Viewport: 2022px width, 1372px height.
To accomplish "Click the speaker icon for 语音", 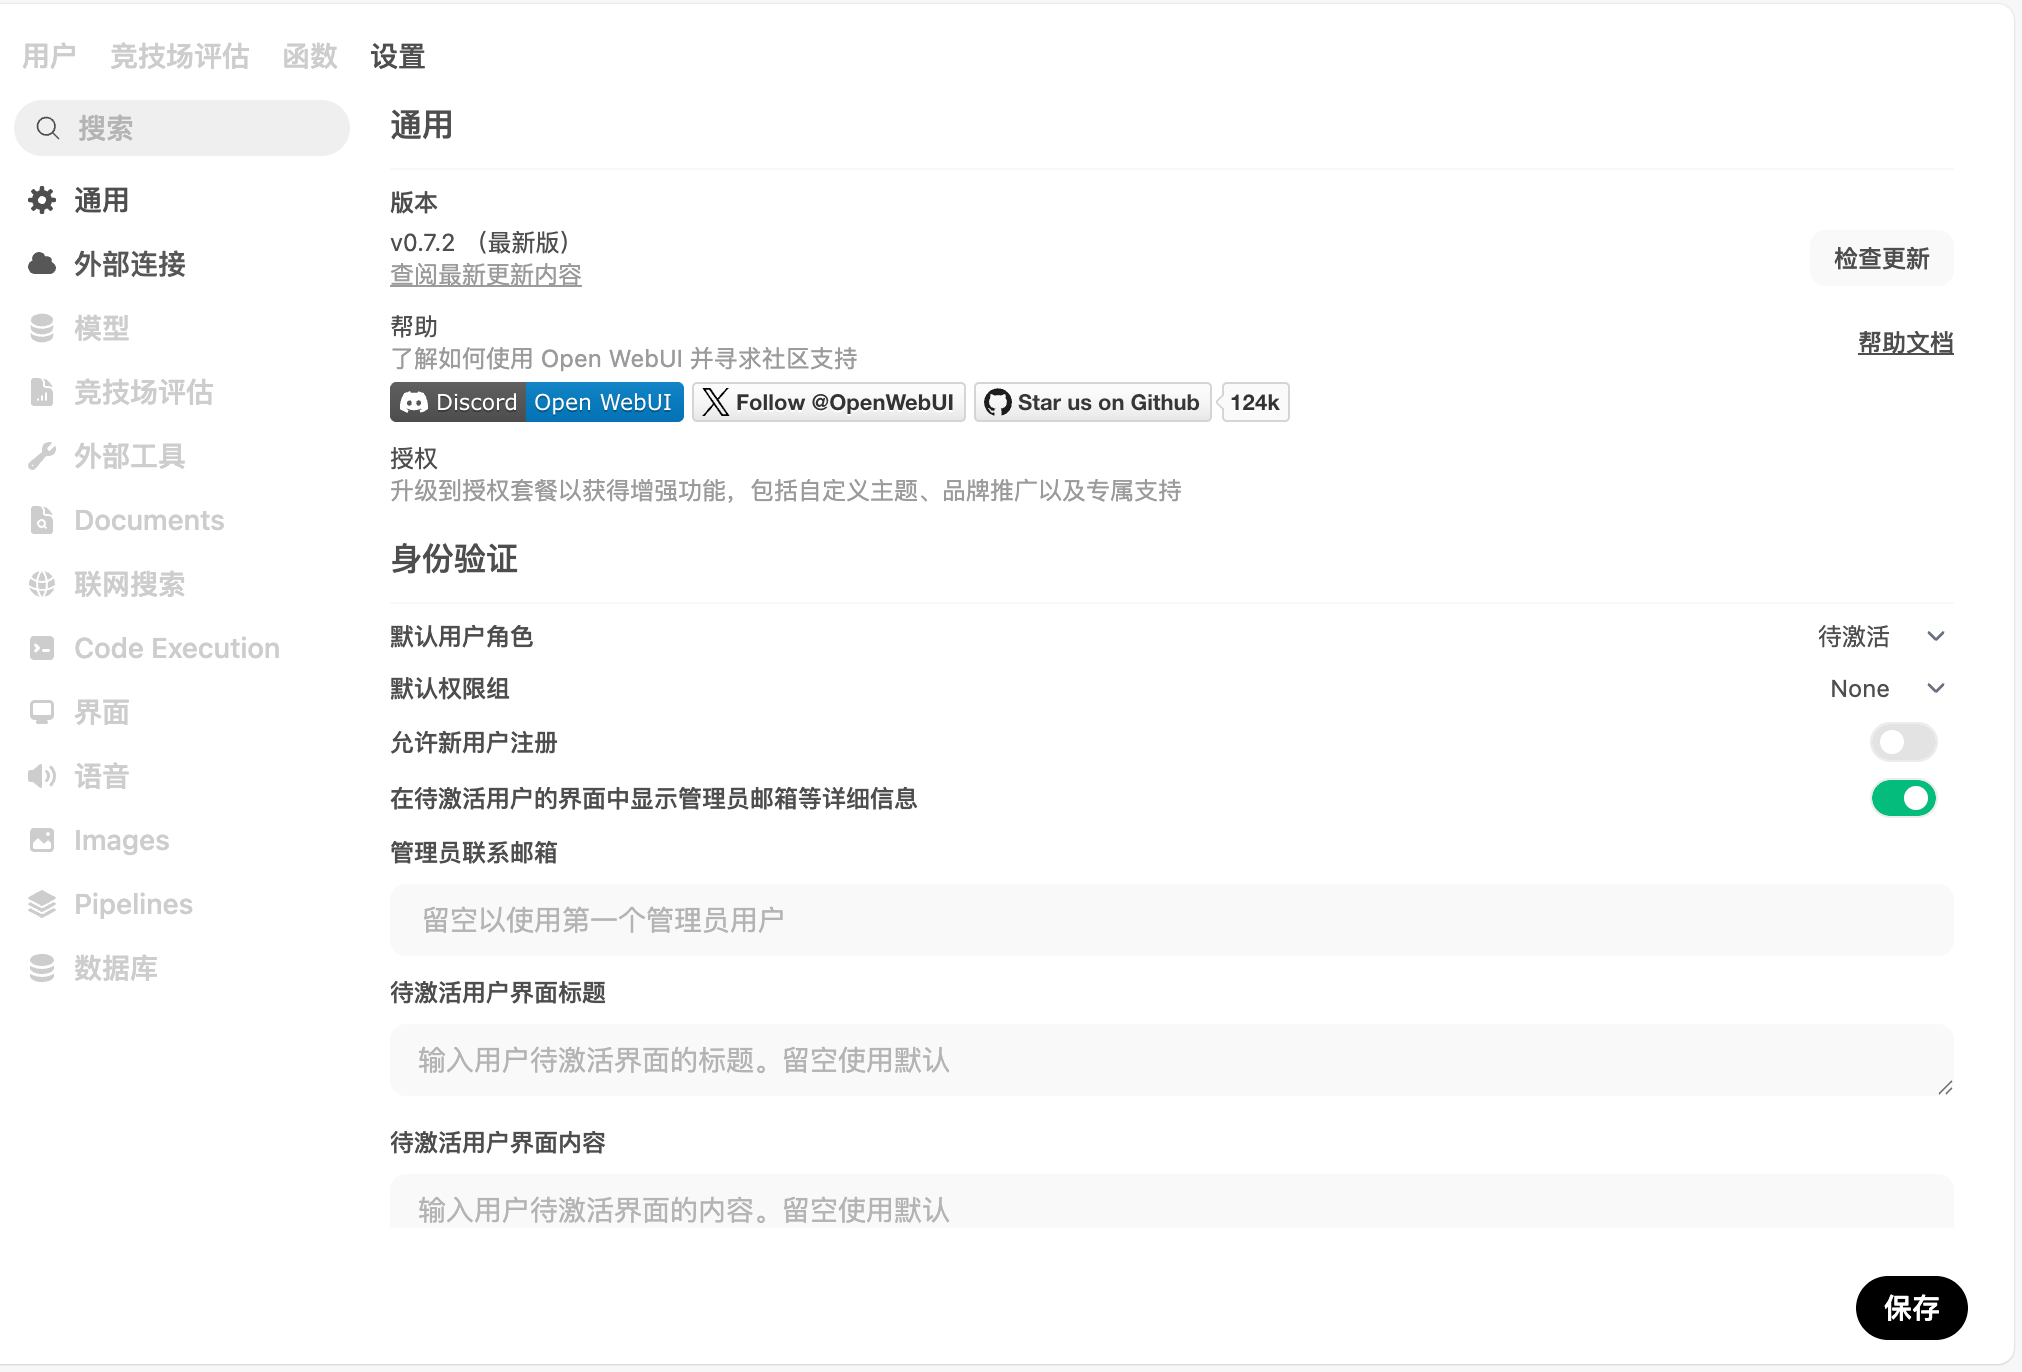I will click(x=42, y=776).
